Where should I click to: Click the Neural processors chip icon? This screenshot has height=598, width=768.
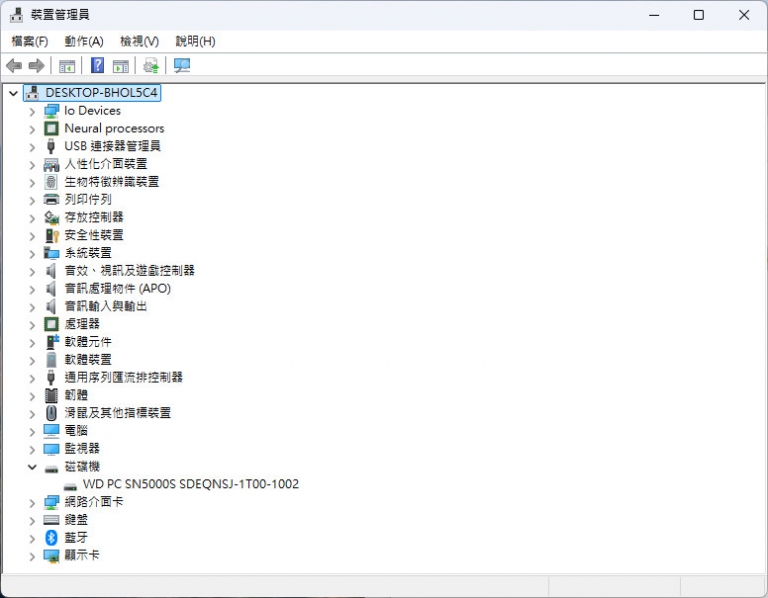coord(51,128)
